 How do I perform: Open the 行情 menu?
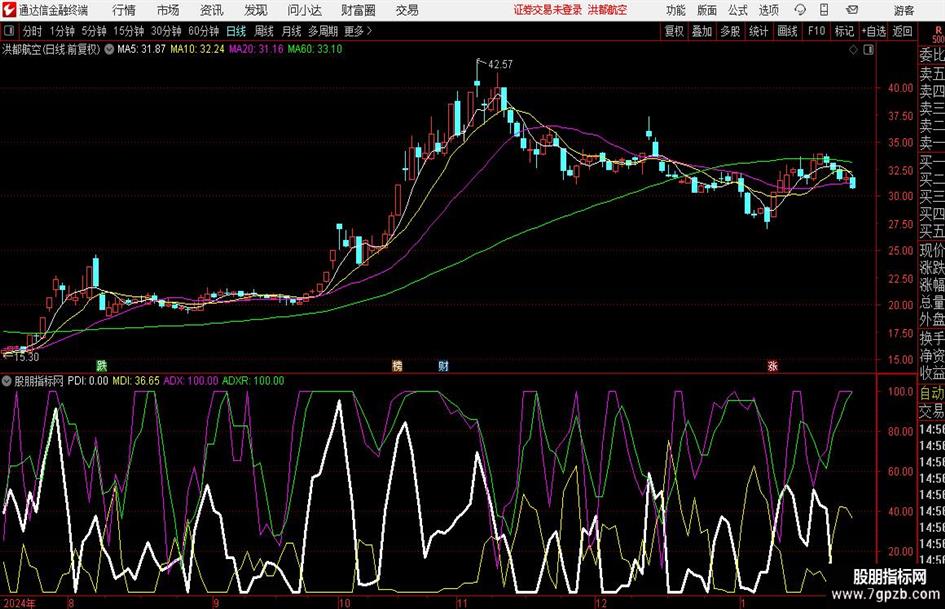tap(124, 10)
